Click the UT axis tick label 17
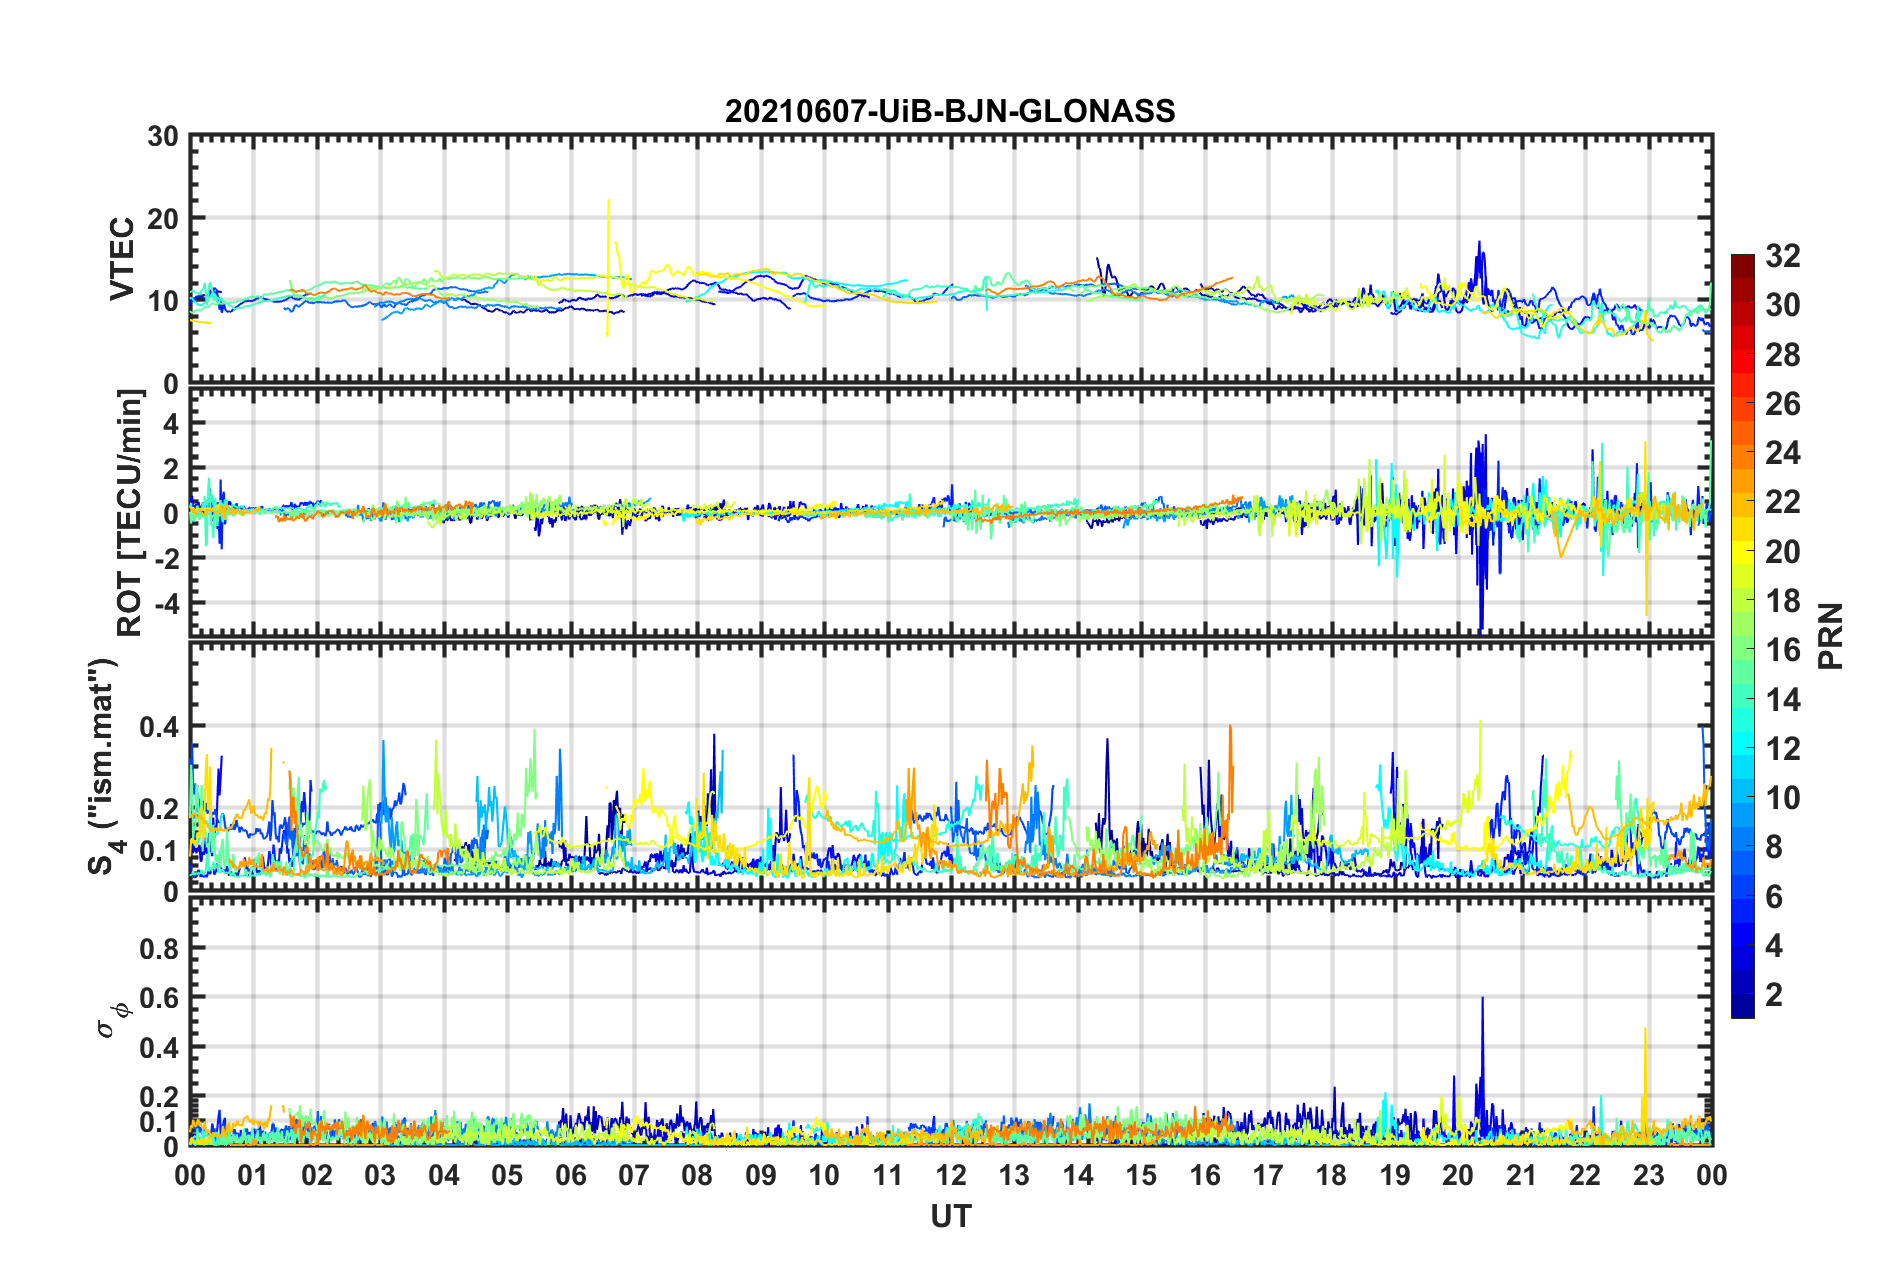 click(1268, 1175)
